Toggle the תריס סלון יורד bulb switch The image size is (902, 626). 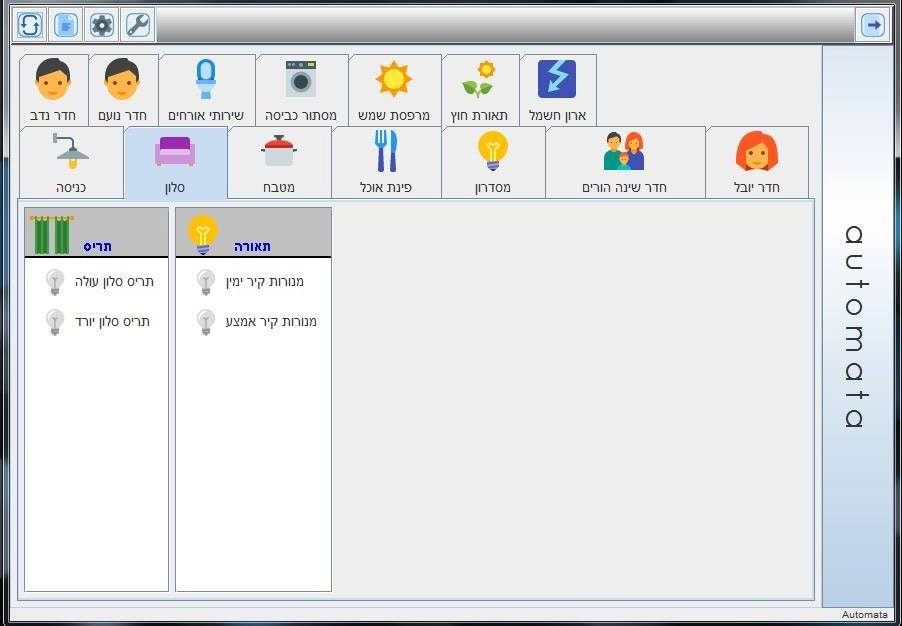56,322
